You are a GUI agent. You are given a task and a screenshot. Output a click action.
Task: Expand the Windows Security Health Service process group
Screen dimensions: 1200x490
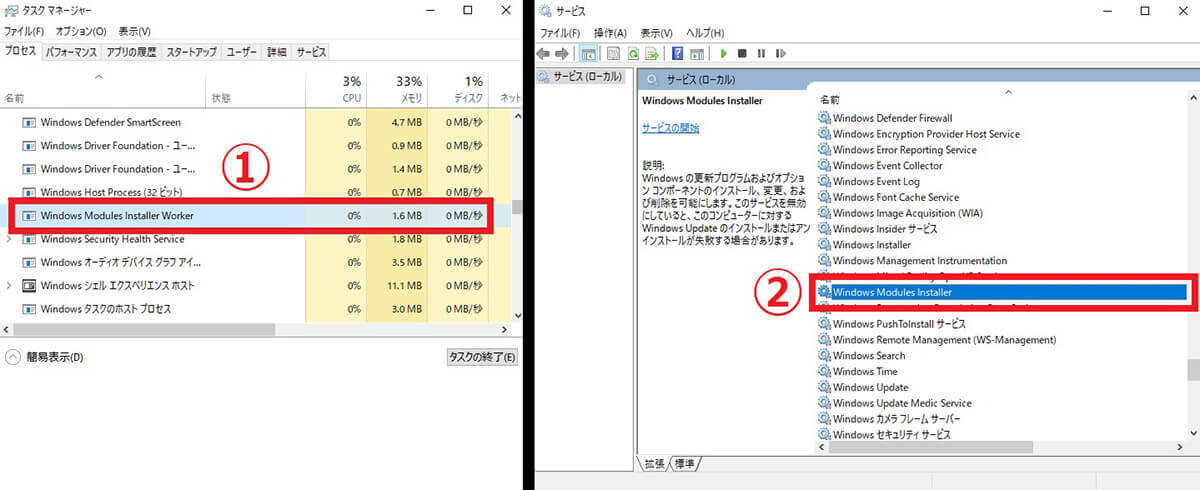(x=10, y=239)
